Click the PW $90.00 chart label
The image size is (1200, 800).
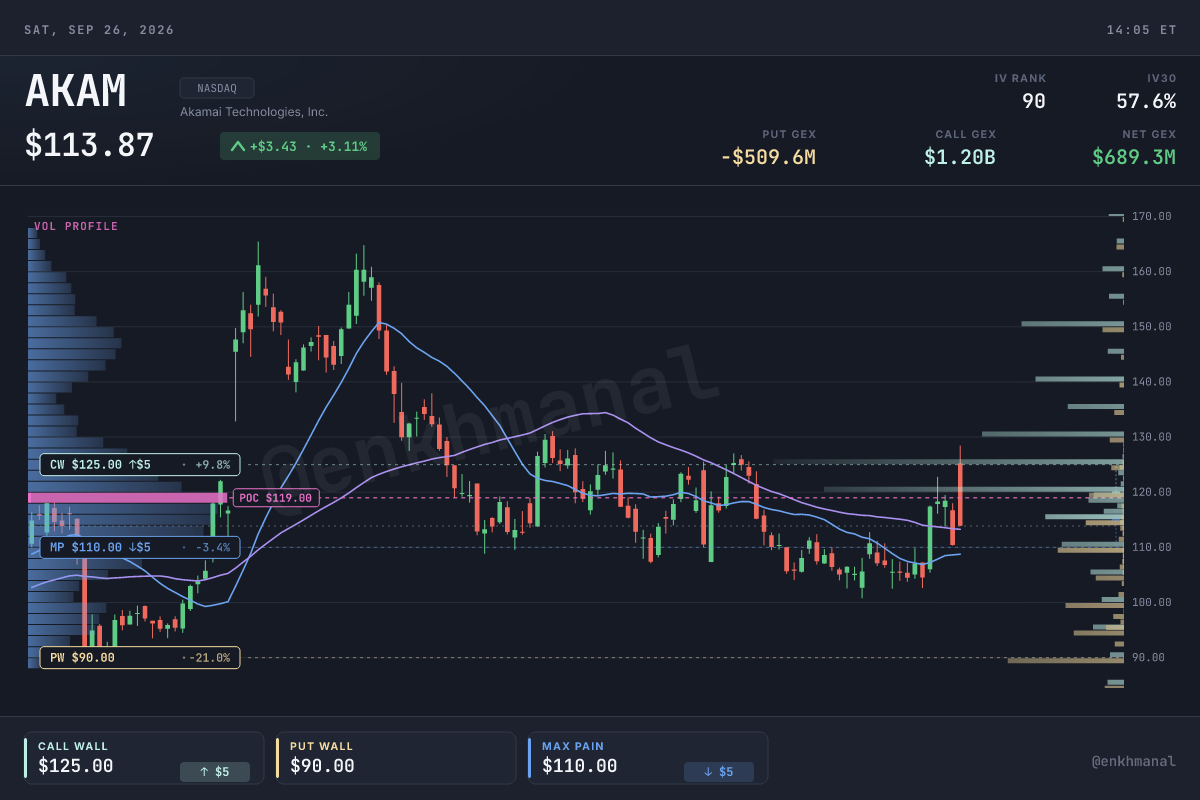[x=140, y=658]
